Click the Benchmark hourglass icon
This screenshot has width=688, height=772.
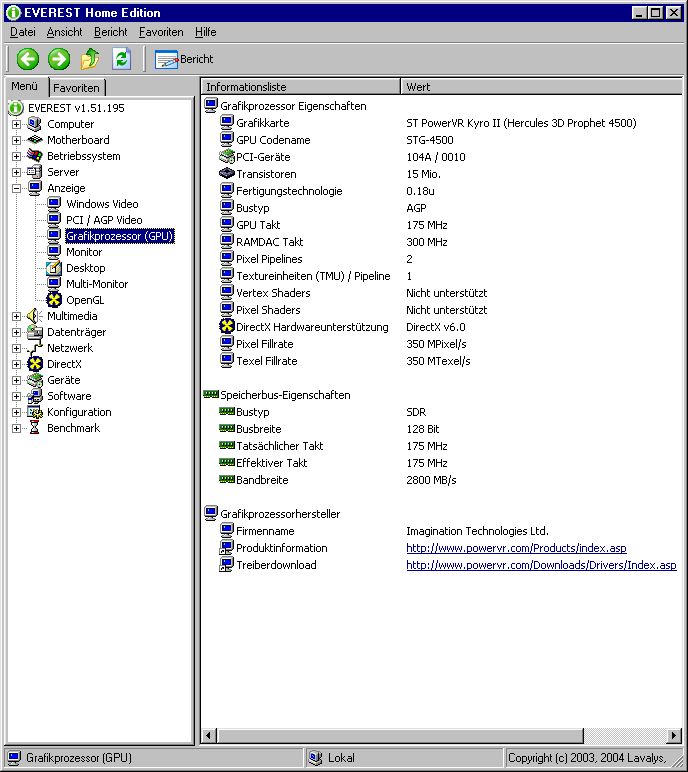[34, 428]
